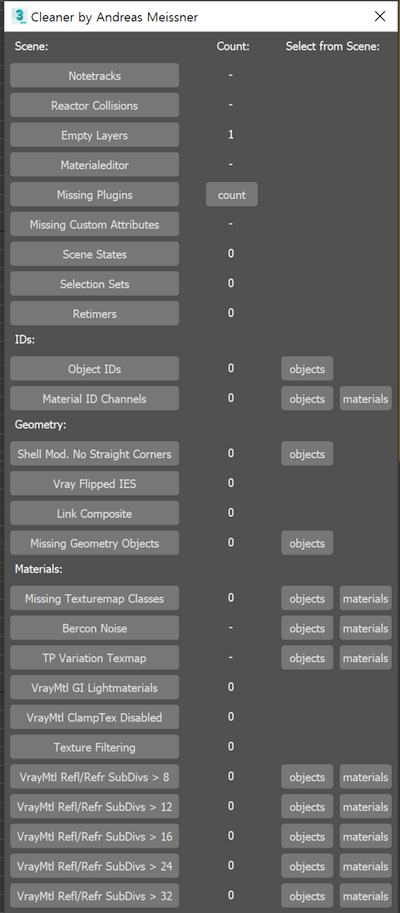The image size is (400, 913).
Task: Select materials with SubDivs > 32
Action: coord(366,895)
